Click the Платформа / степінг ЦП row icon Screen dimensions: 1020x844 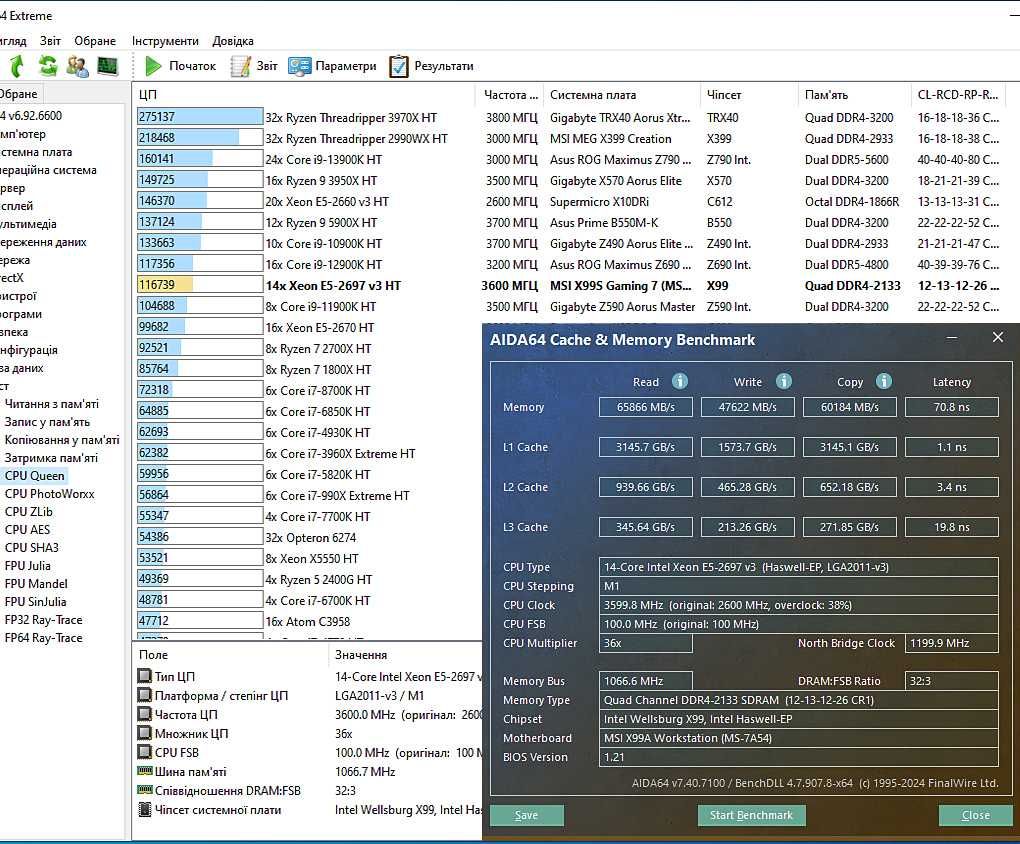144,695
